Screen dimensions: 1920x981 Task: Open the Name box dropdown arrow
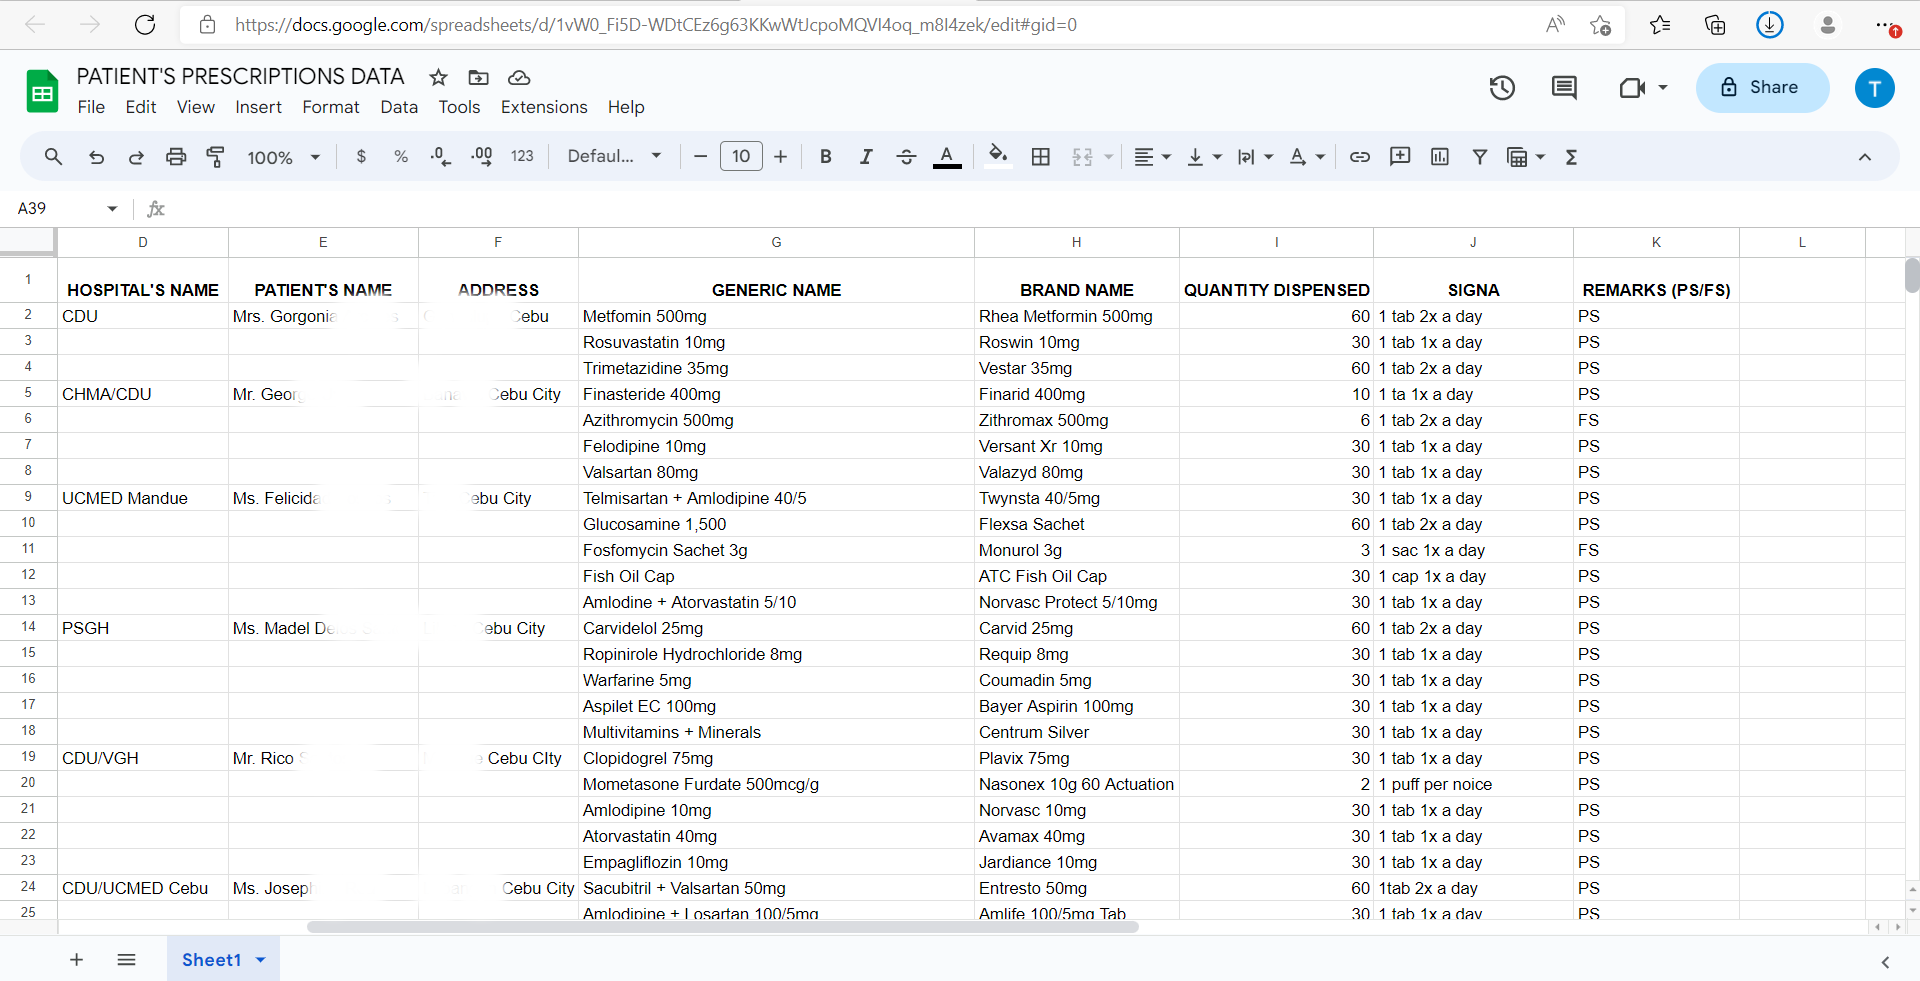112,208
